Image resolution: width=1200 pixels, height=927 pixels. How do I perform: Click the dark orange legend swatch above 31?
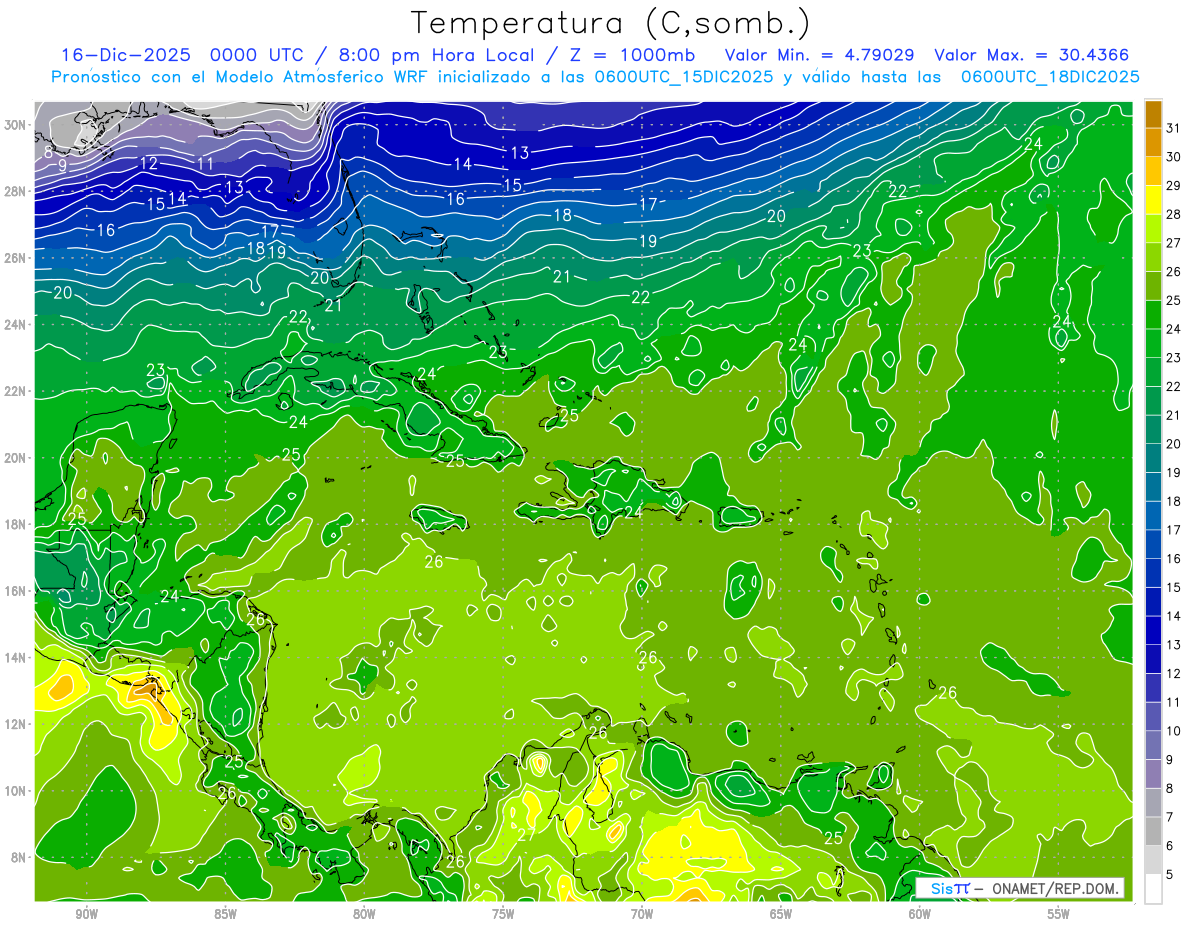(1153, 113)
